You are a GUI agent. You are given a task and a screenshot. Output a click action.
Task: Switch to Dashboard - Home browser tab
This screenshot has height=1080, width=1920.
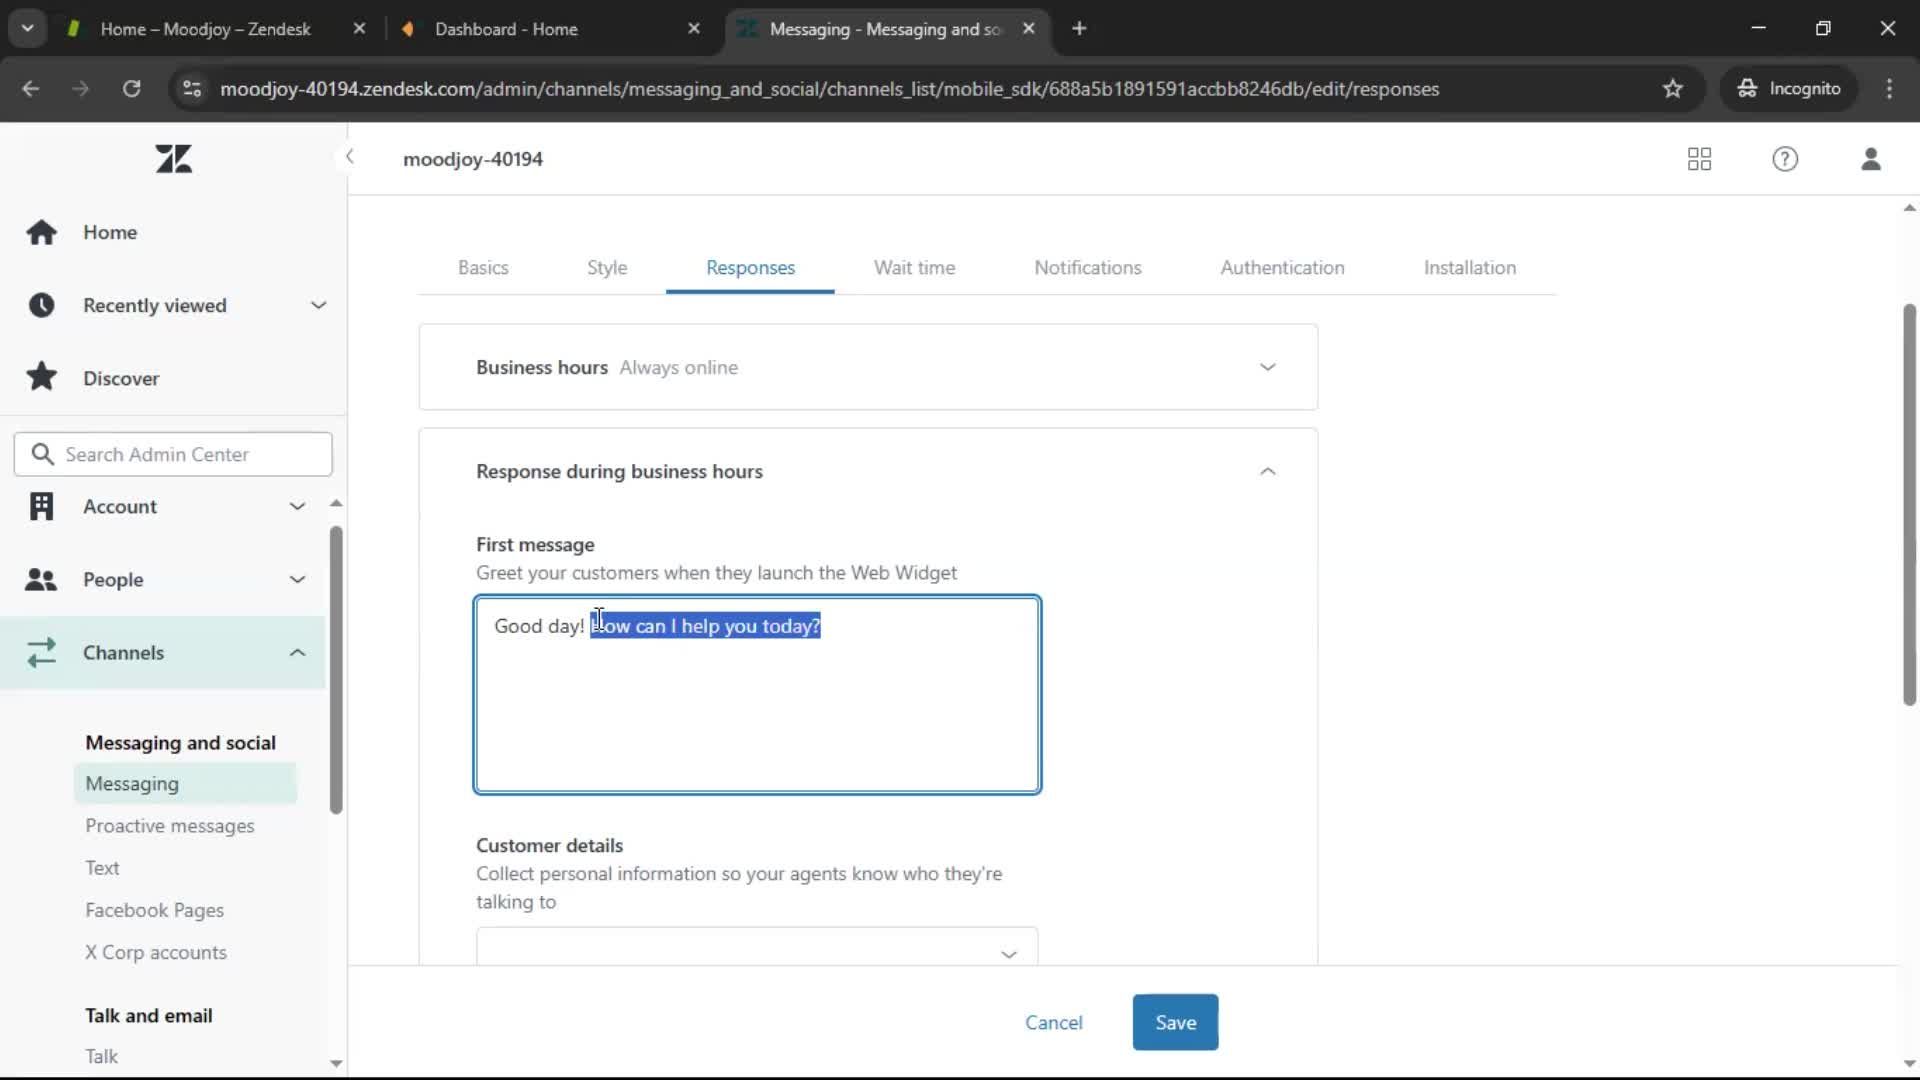506,29
